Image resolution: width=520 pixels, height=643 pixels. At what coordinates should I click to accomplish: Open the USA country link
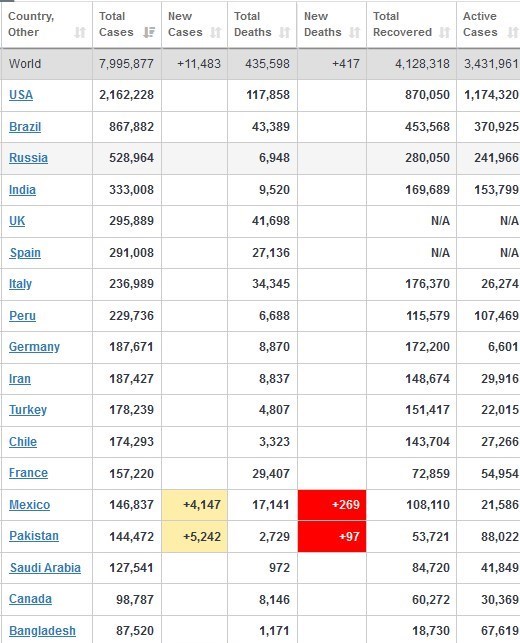tap(21, 95)
